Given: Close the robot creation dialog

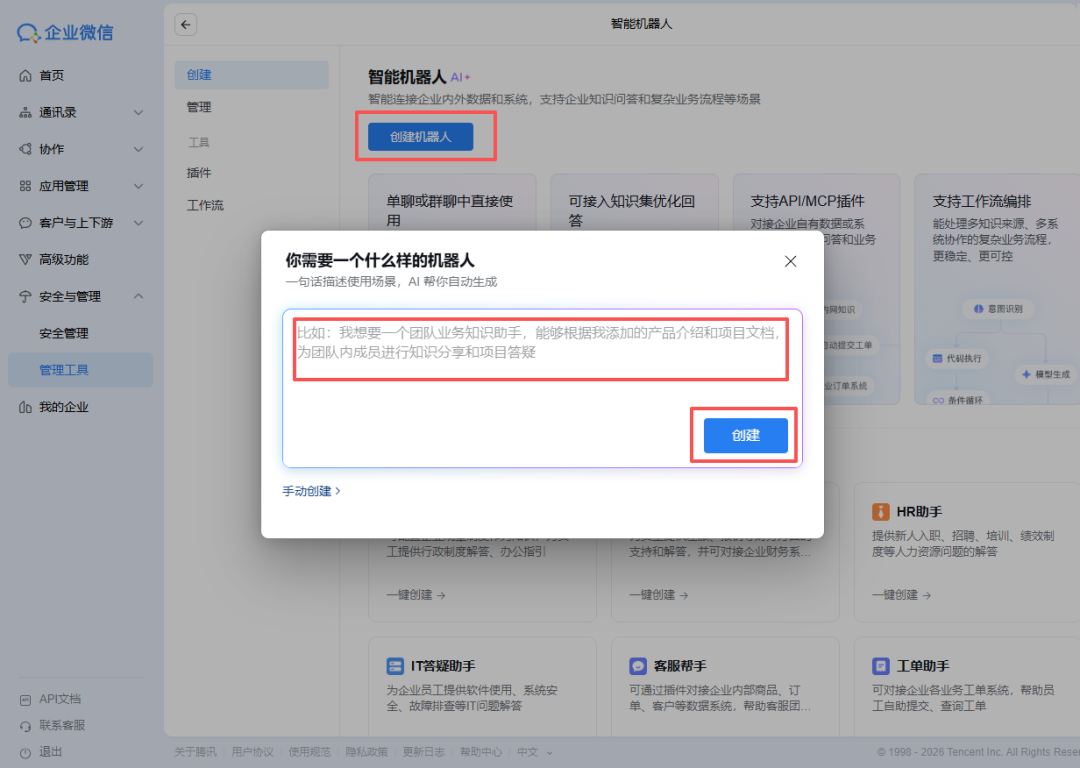Looking at the screenshot, I should click(790, 261).
